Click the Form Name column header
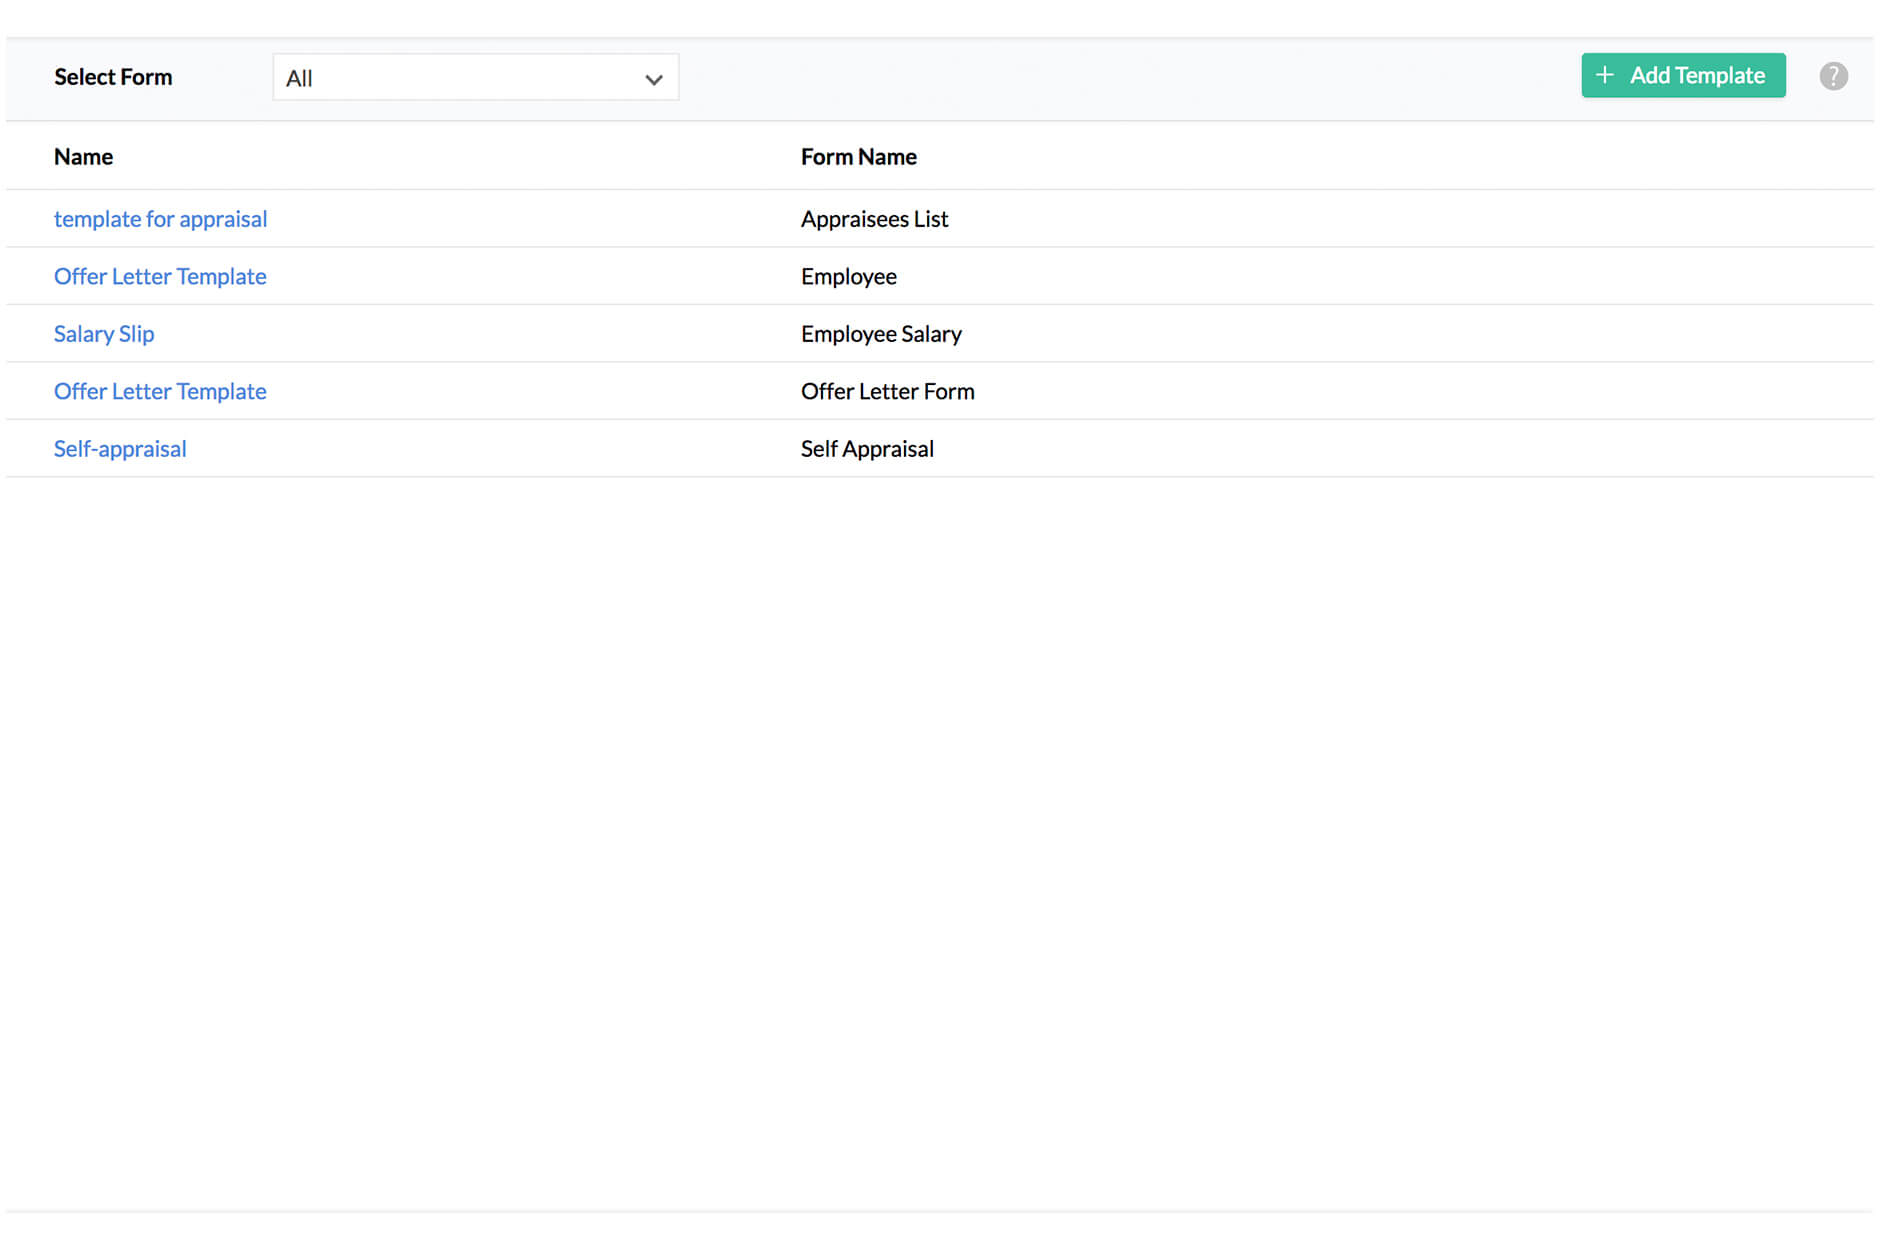Image resolution: width=1880 pixels, height=1250 pixels. [858, 156]
